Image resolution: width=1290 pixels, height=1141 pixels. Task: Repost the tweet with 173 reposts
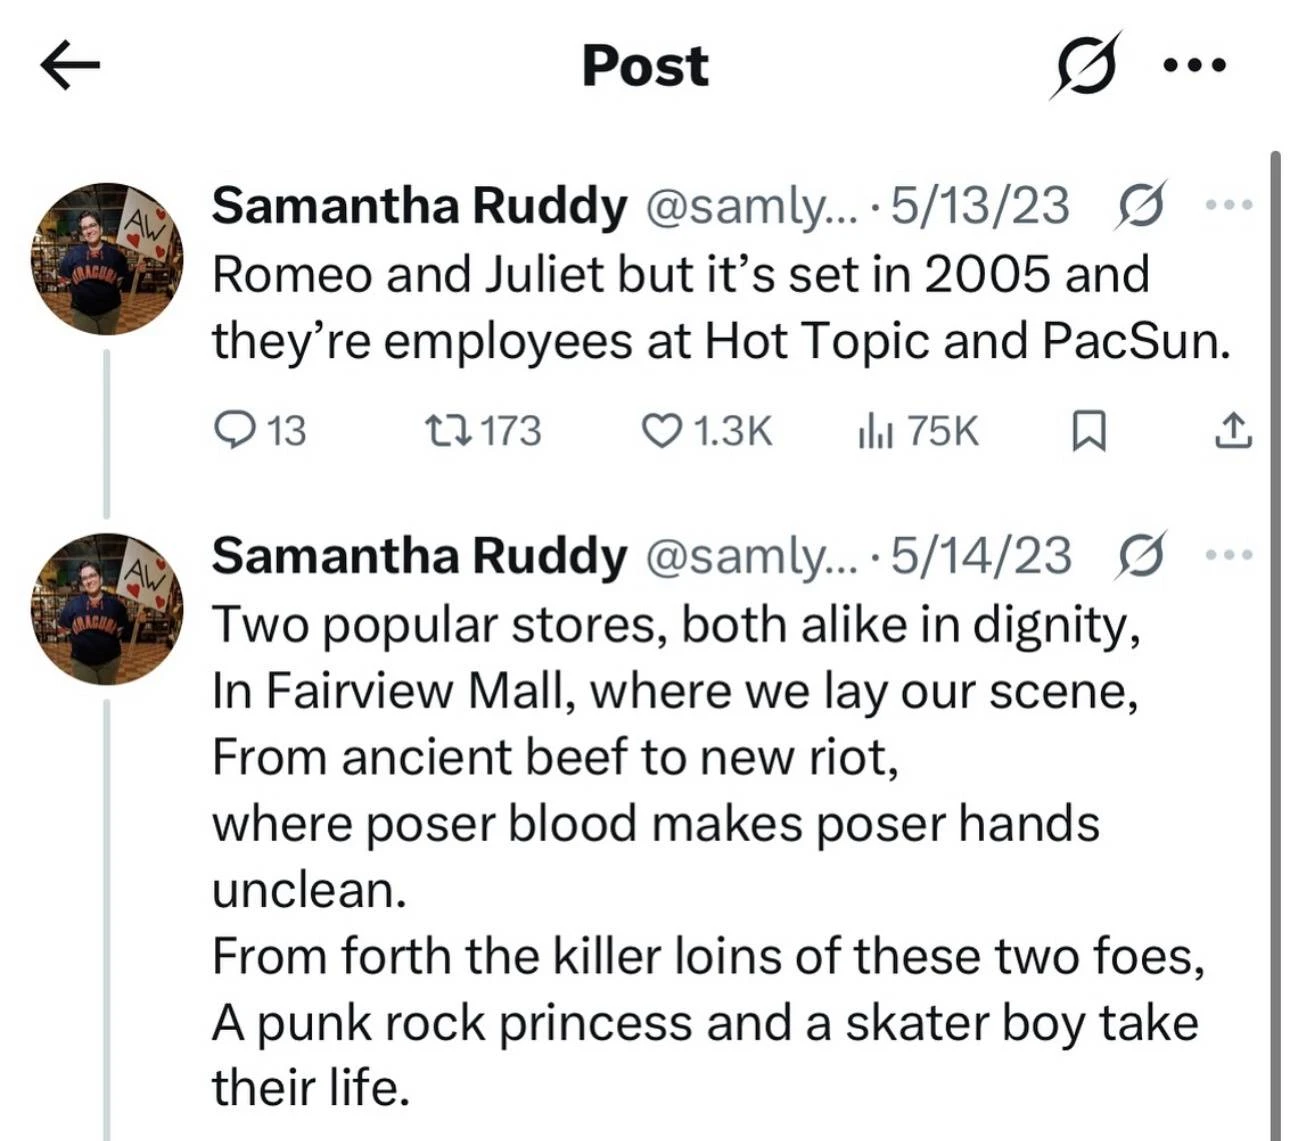pyautogui.click(x=483, y=431)
